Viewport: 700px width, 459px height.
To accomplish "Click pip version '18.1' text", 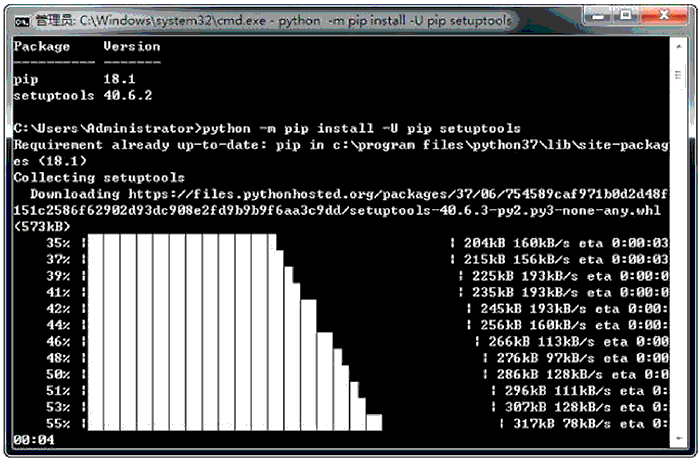I will (119, 79).
